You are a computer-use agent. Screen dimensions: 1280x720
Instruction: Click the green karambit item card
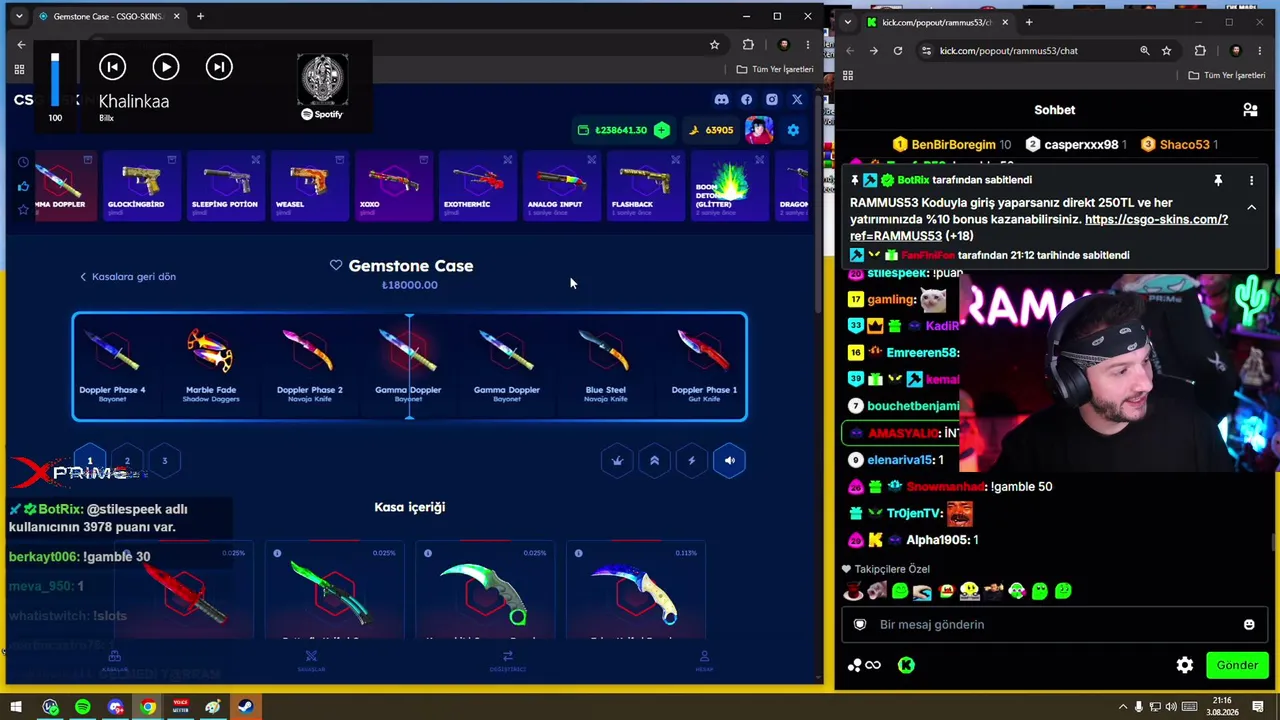485,592
